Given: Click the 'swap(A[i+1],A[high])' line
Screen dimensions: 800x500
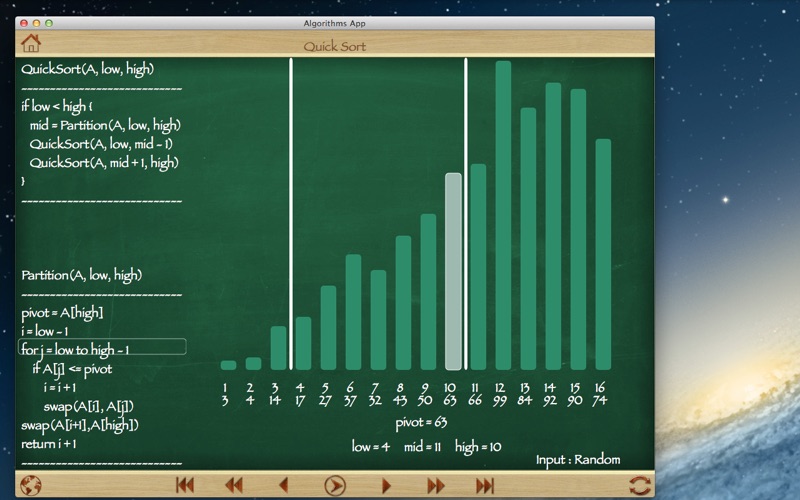Looking at the screenshot, I should (x=80, y=426).
